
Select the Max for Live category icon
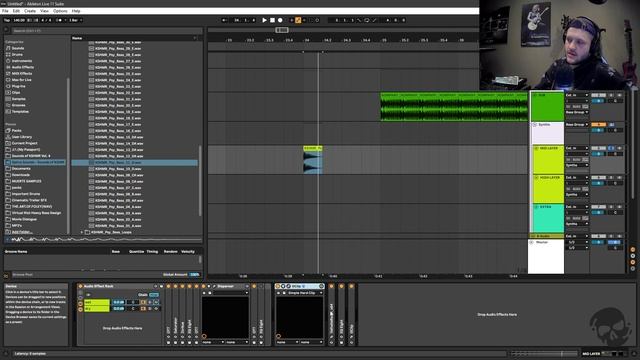point(8,80)
